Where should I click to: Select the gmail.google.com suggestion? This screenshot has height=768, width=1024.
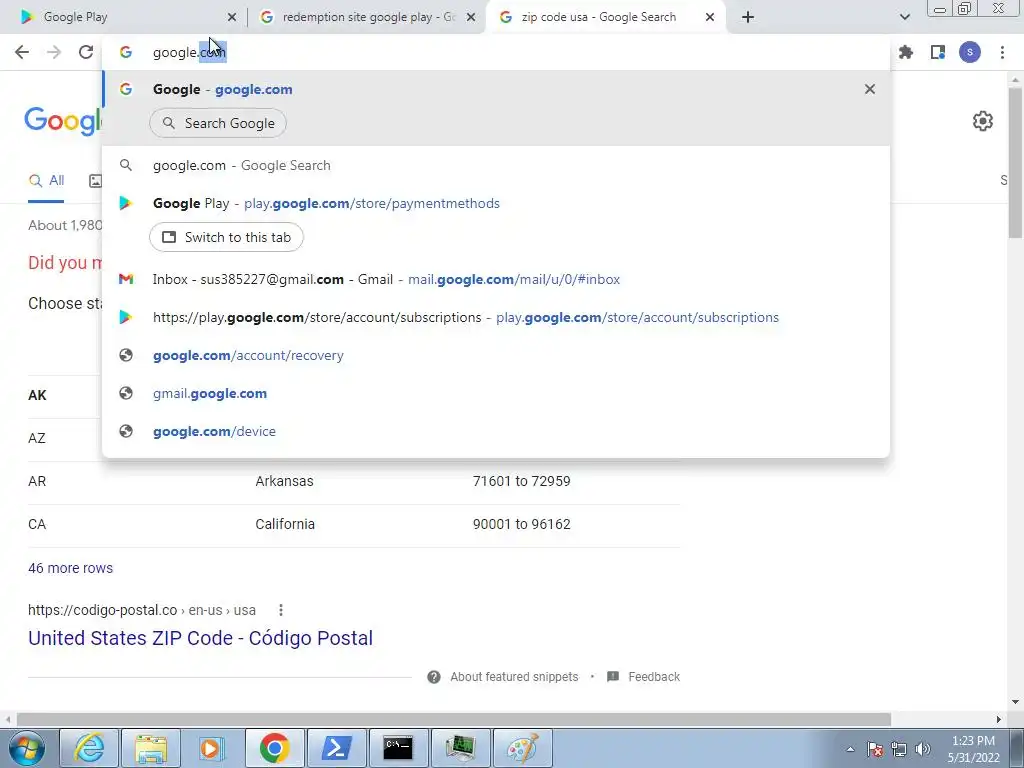(x=496, y=393)
